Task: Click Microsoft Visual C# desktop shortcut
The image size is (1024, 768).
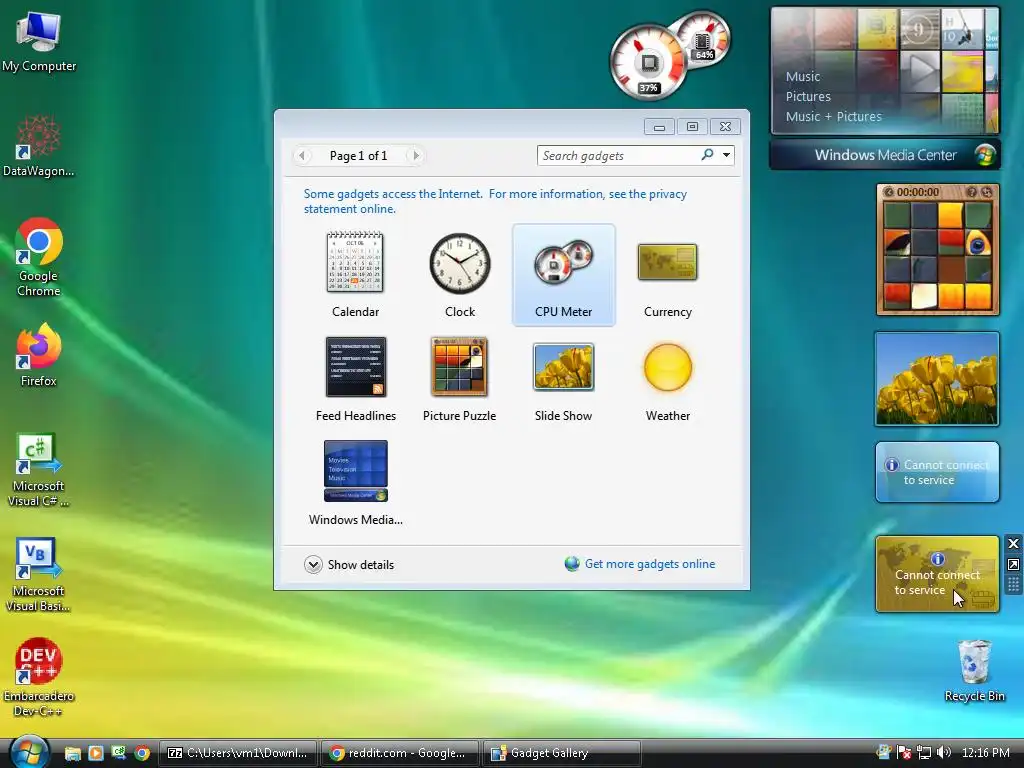Action: point(39,470)
